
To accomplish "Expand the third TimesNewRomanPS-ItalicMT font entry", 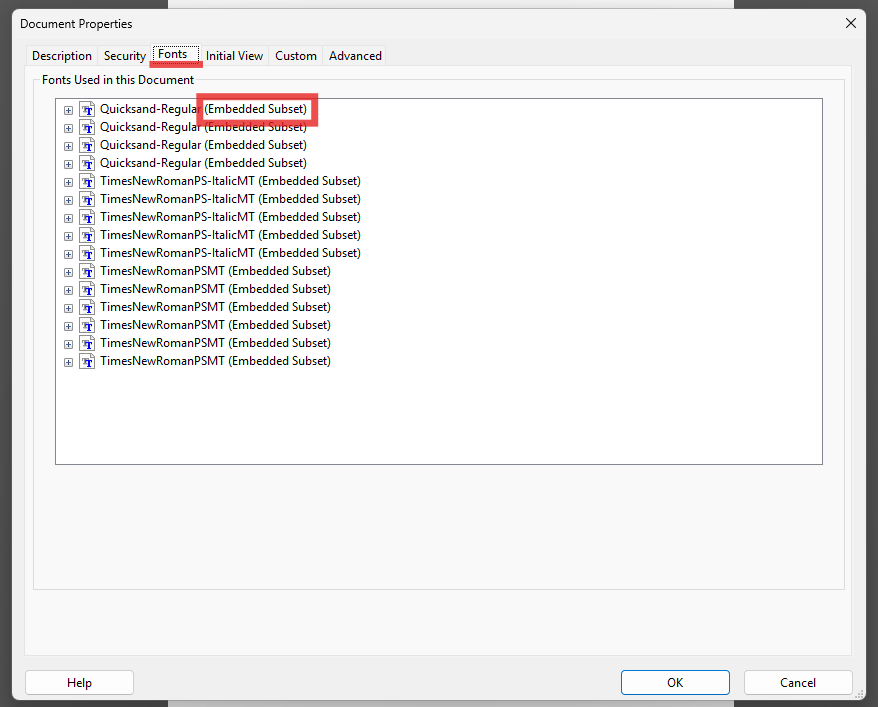I will click(x=68, y=218).
